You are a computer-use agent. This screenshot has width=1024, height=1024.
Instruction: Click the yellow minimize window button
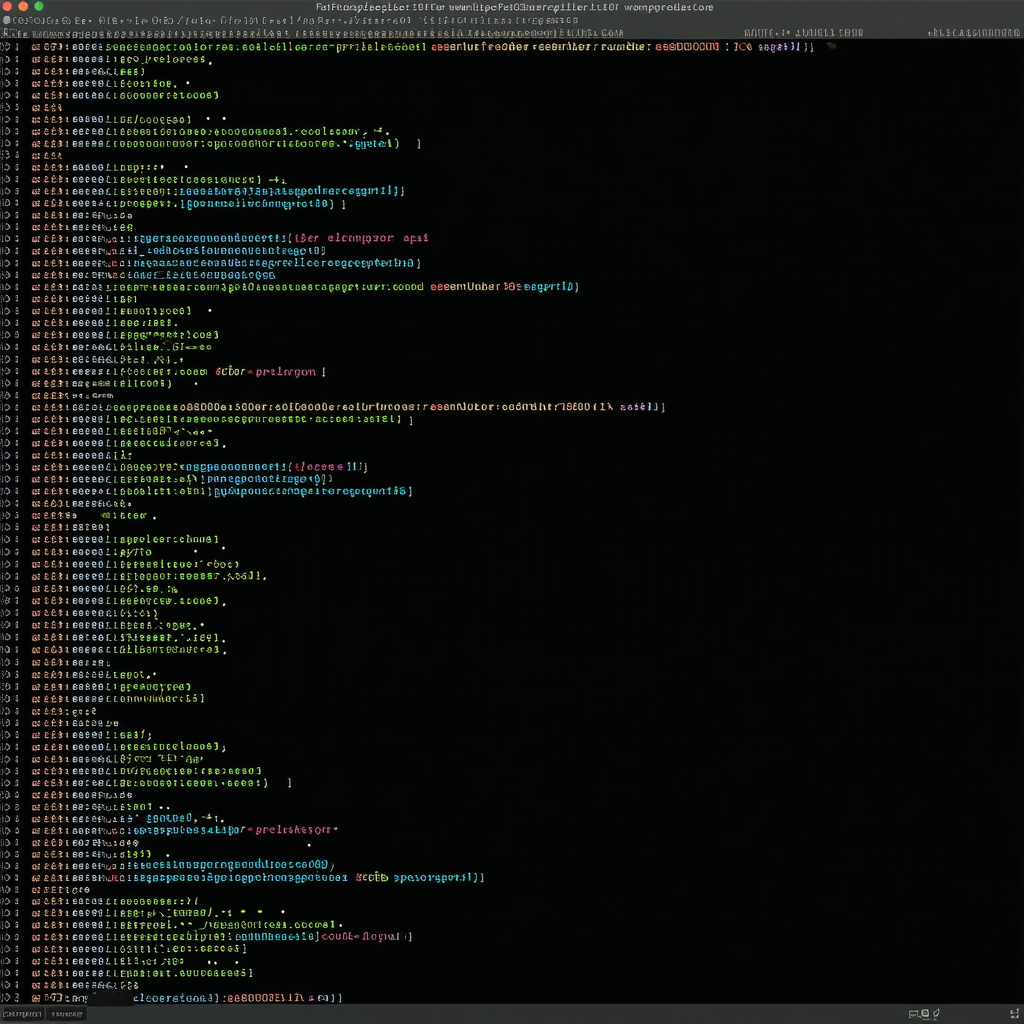coord(23,6)
